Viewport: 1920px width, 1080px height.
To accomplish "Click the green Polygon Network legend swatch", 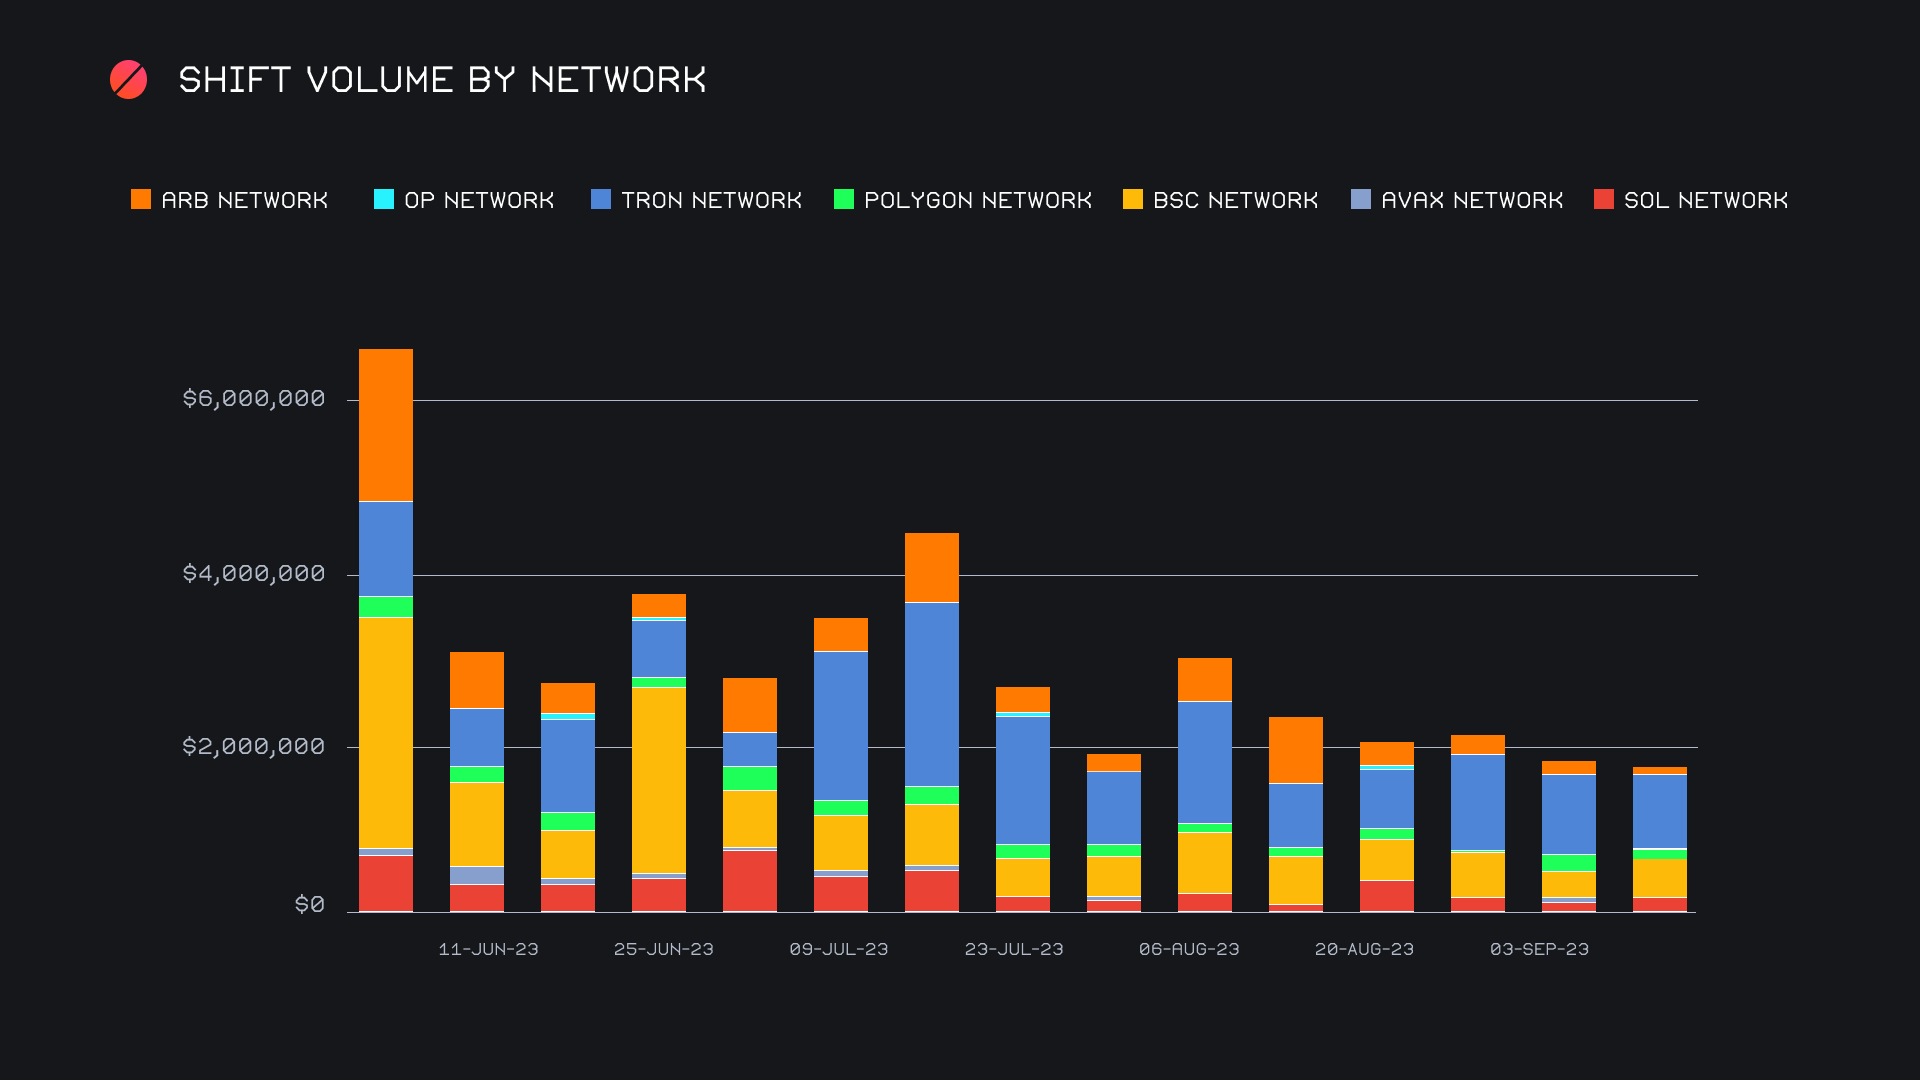I will 844,199.
